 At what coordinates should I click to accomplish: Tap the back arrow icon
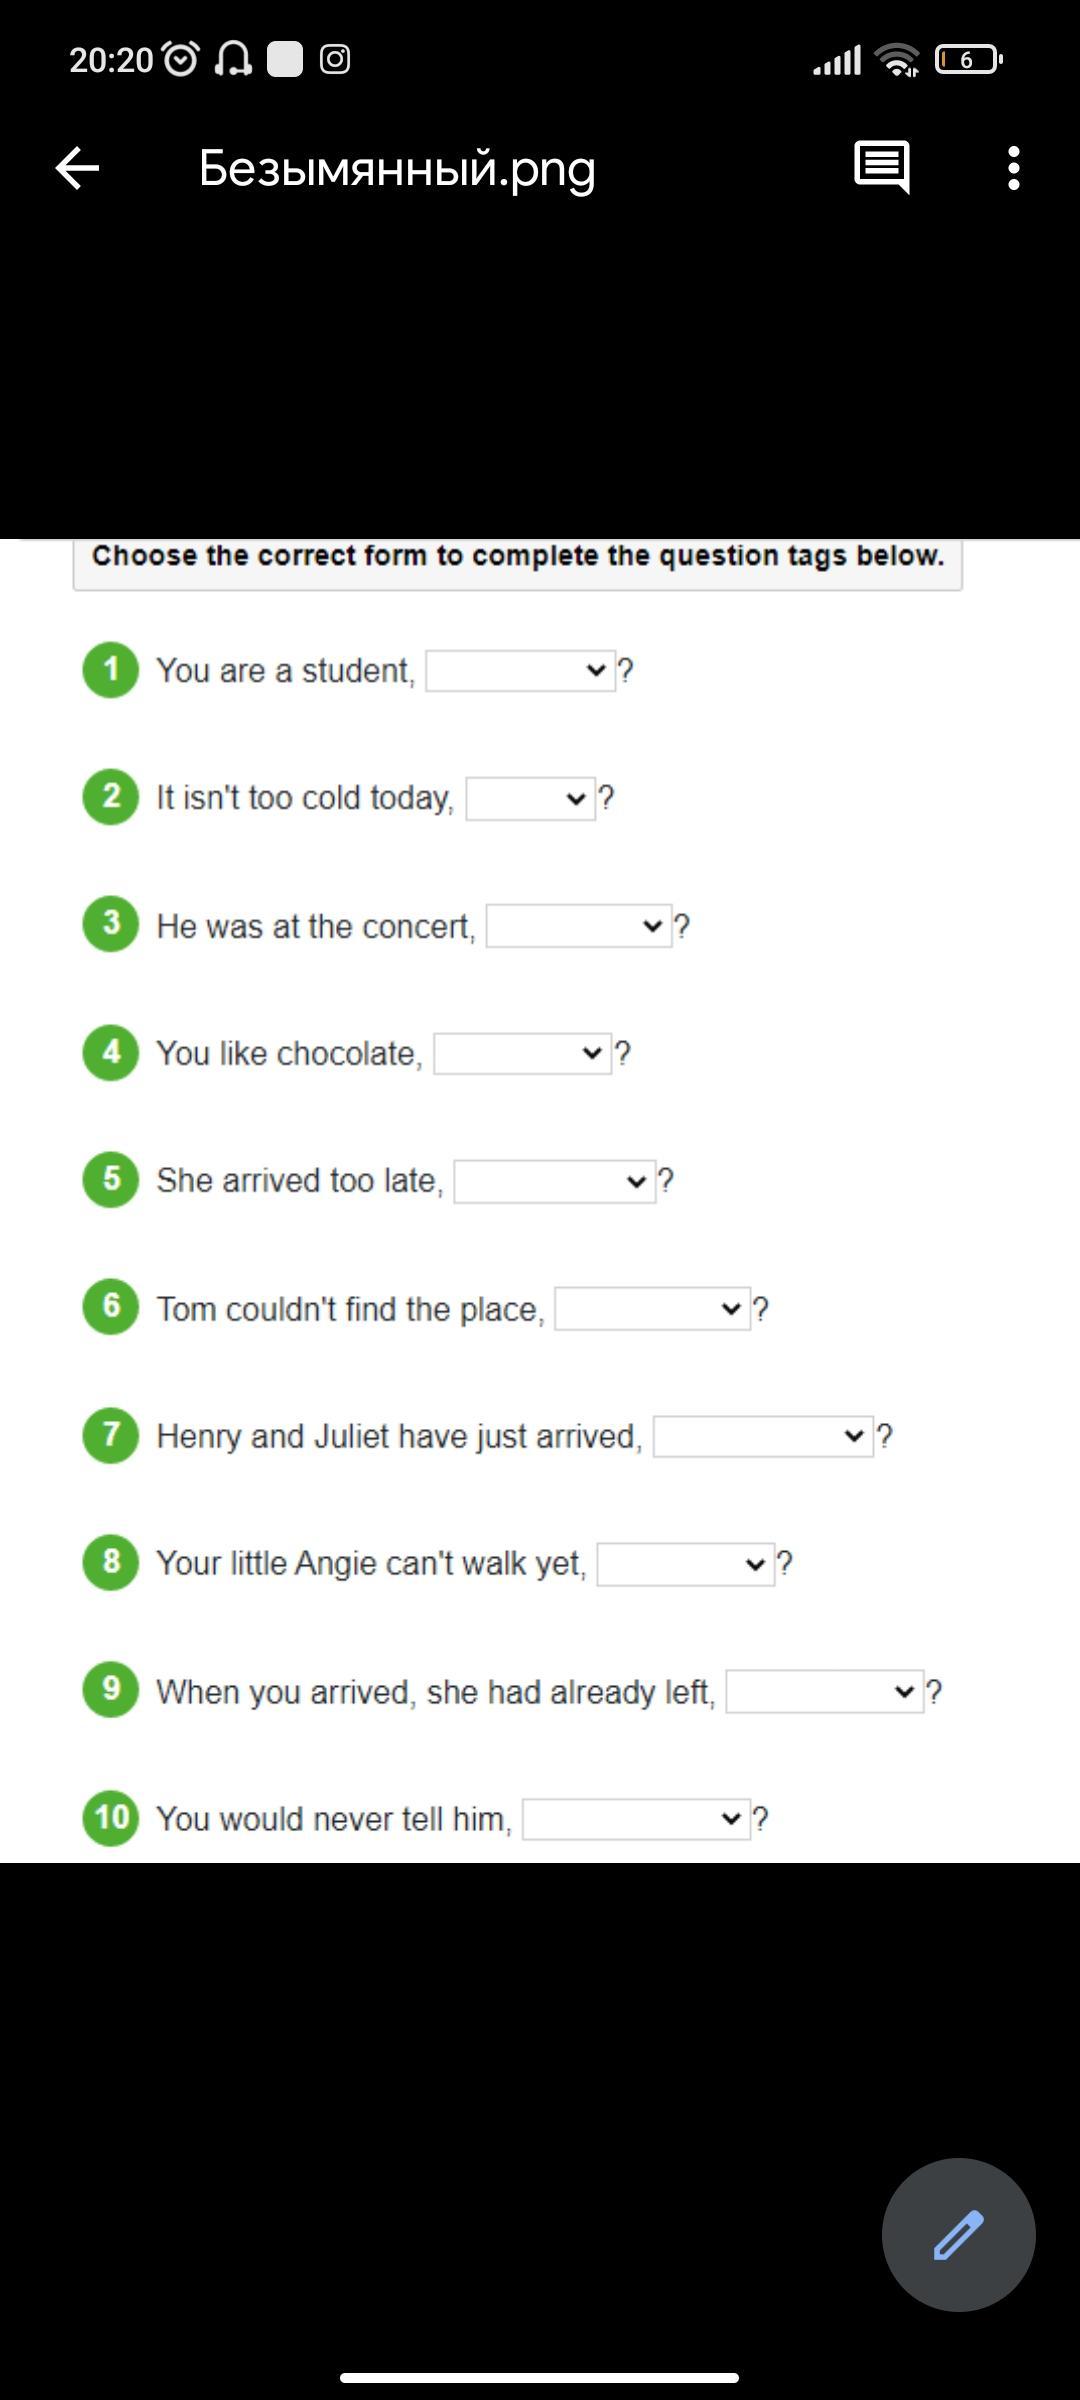coord(77,168)
